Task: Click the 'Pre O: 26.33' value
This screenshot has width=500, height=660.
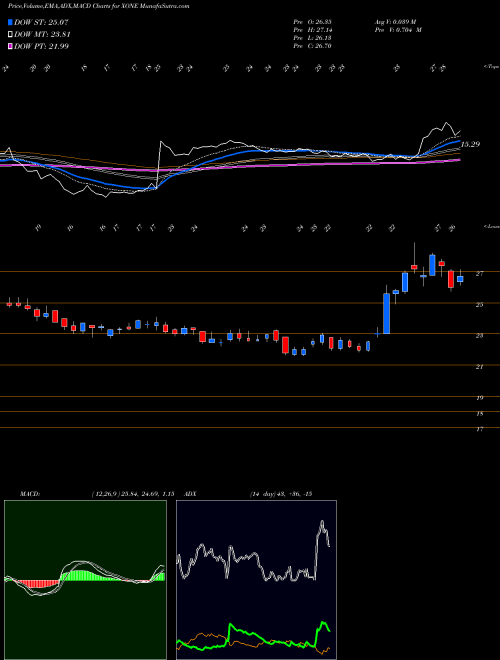Action: (x=312, y=22)
